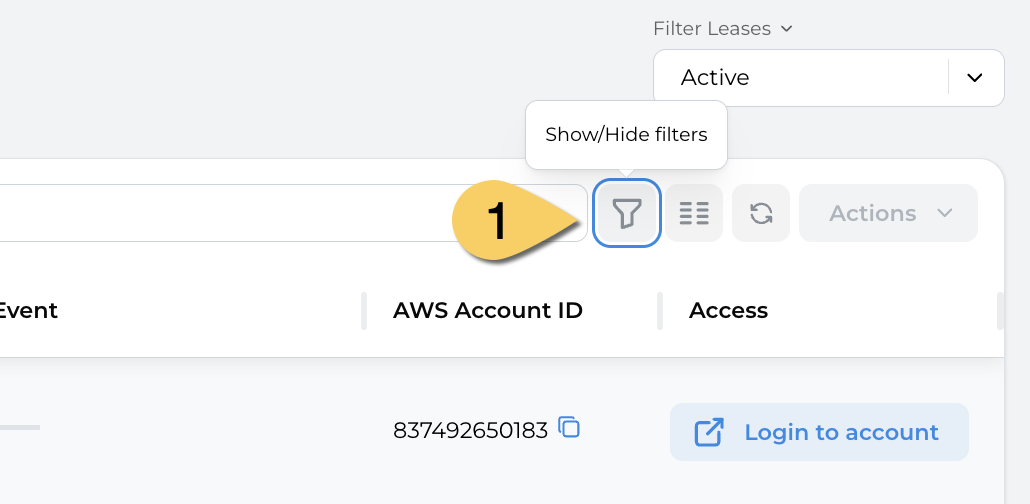Viewport: 1030px width, 504px height.
Task: Click the Event column header
Action: (x=28, y=310)
